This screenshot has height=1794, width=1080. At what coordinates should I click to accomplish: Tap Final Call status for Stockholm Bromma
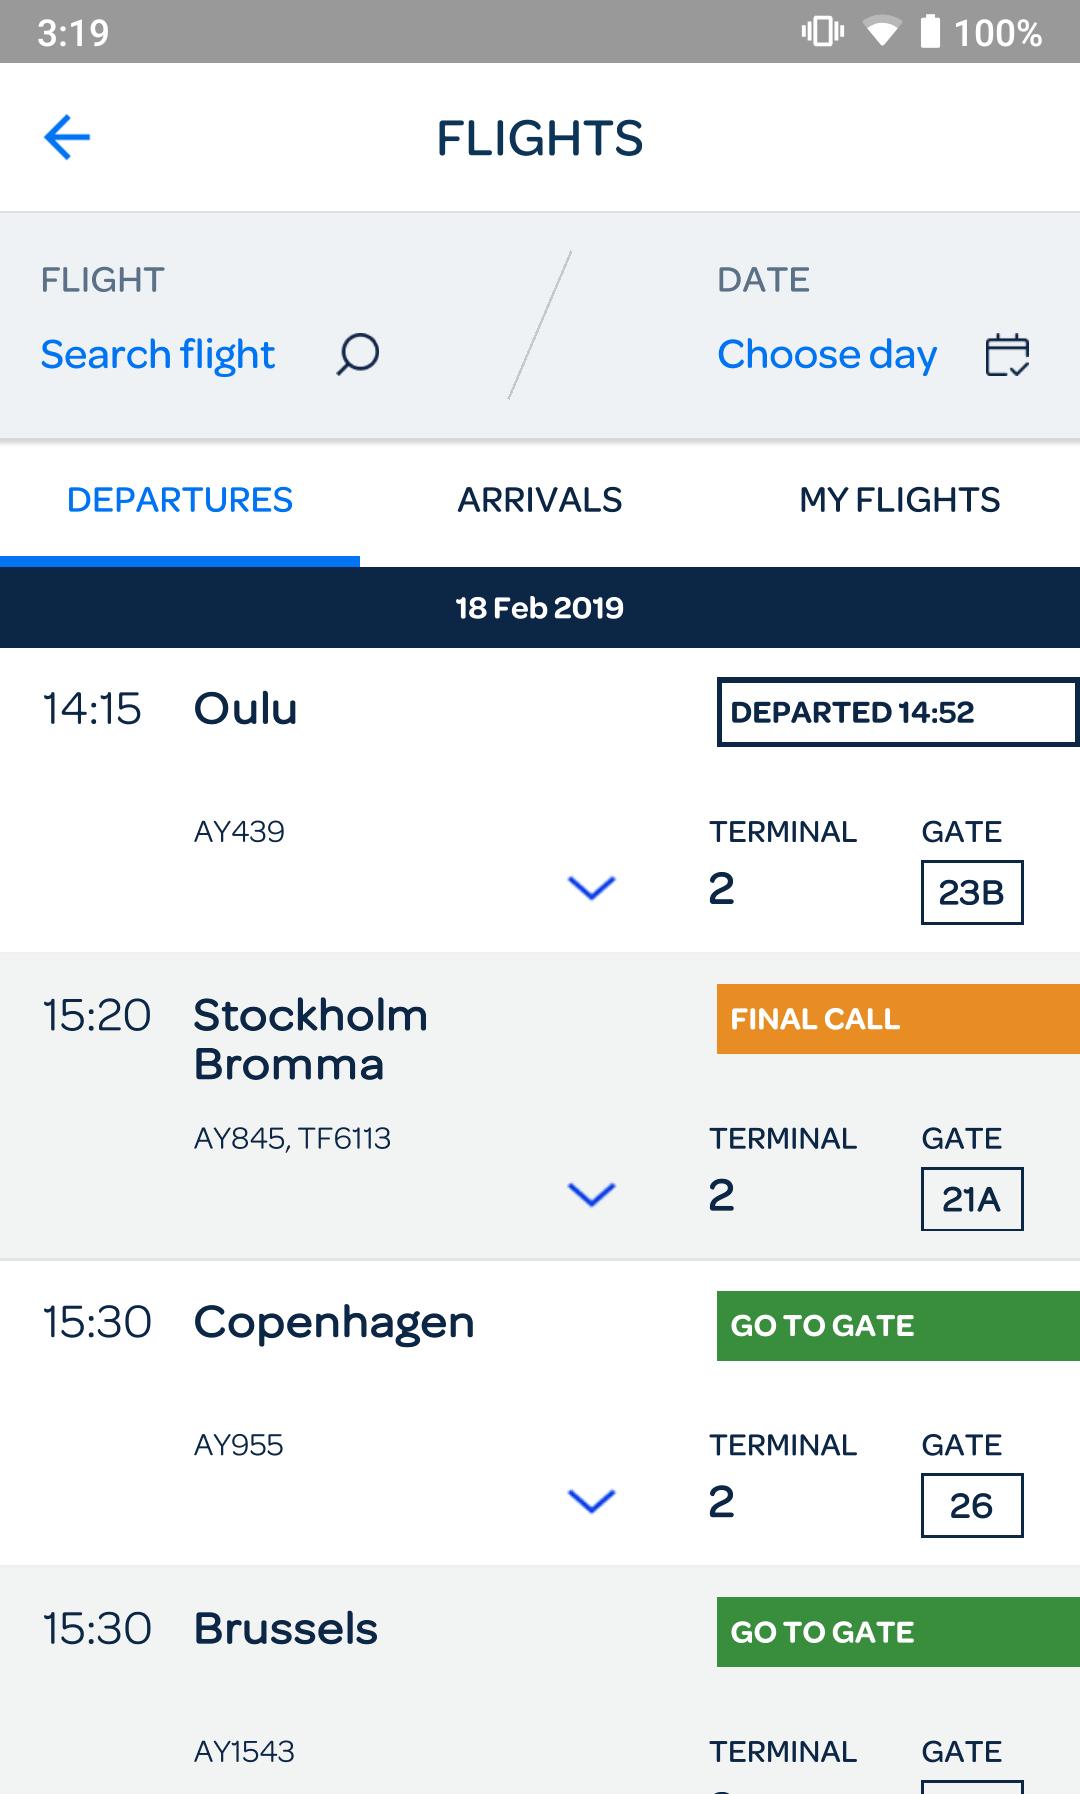pos(897,1019)
